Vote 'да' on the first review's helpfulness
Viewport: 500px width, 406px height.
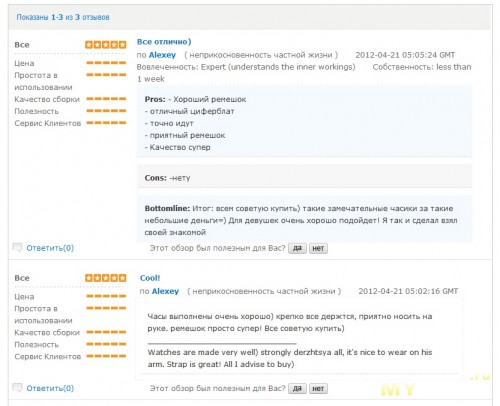[297, 248]
